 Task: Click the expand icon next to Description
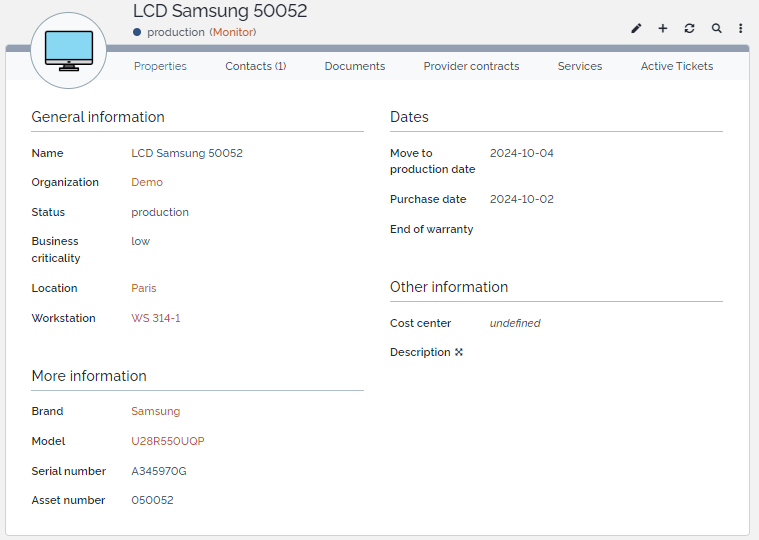click(x=459, y=352)
